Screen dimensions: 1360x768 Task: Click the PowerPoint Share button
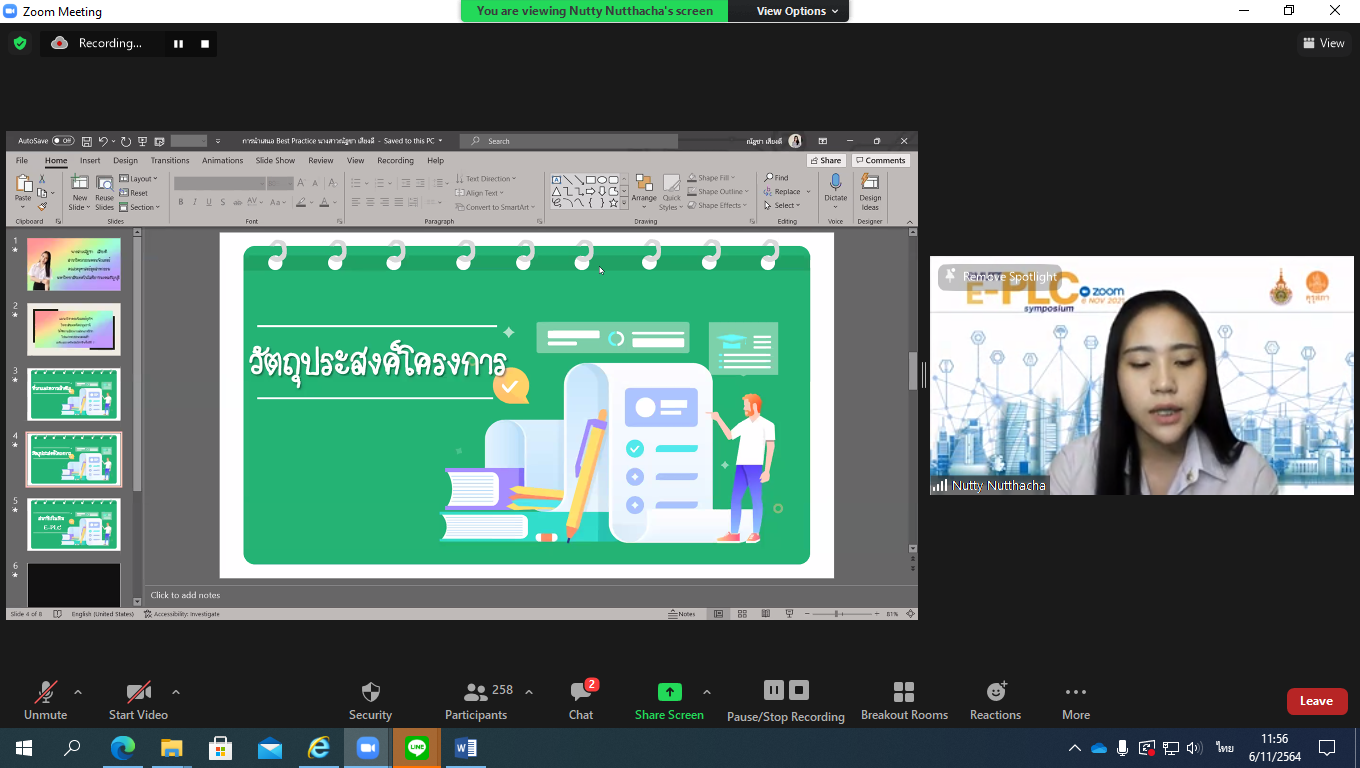(826, 160)
